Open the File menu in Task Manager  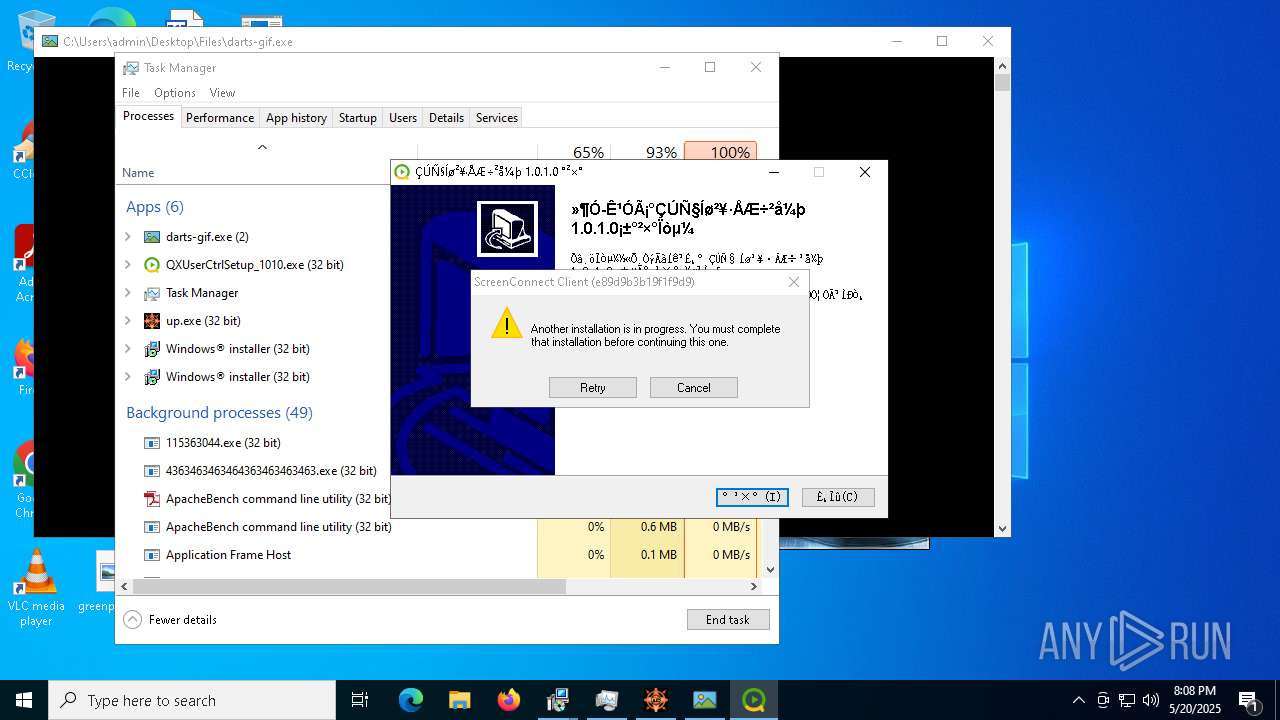(131, 93)
